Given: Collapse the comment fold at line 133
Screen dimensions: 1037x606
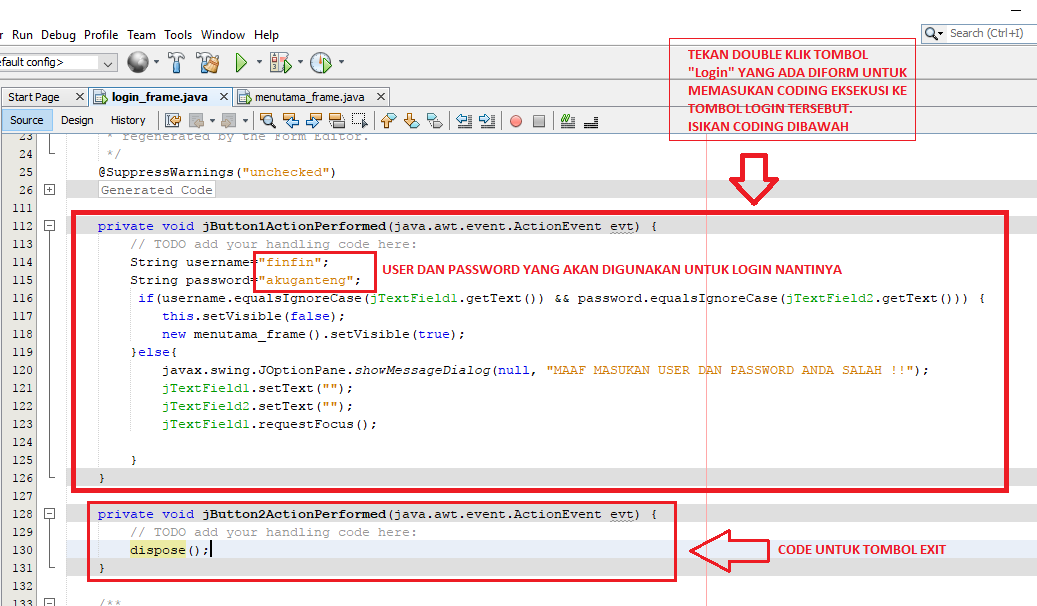Looking at the screenshot, I should pyautogui.click(x=50, y=602).
